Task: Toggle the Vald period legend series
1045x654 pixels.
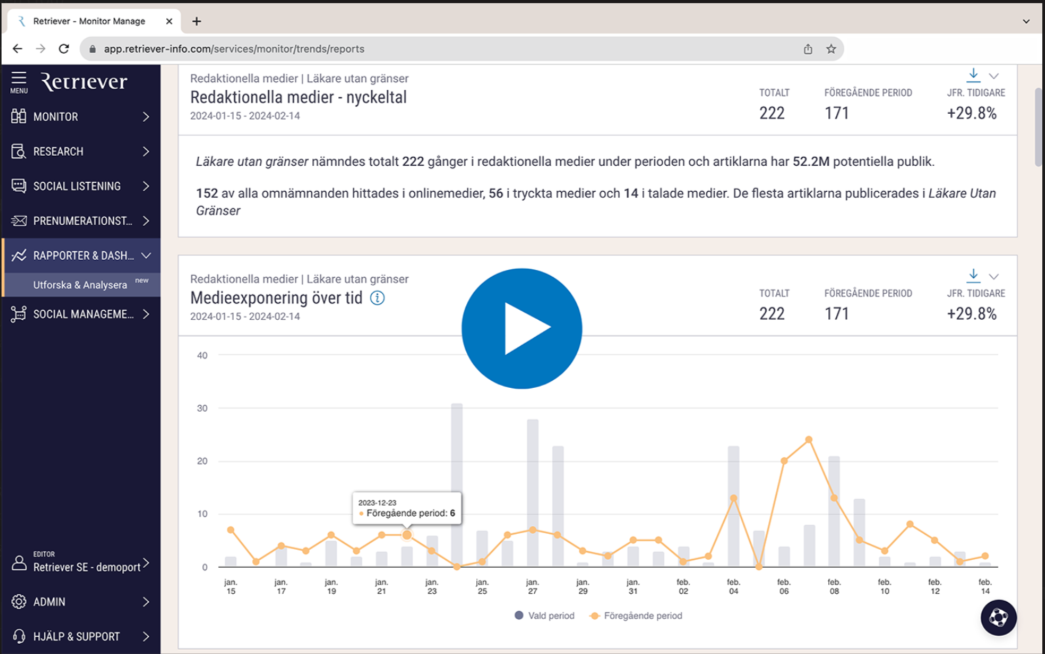Action: (x=544, y=616)
